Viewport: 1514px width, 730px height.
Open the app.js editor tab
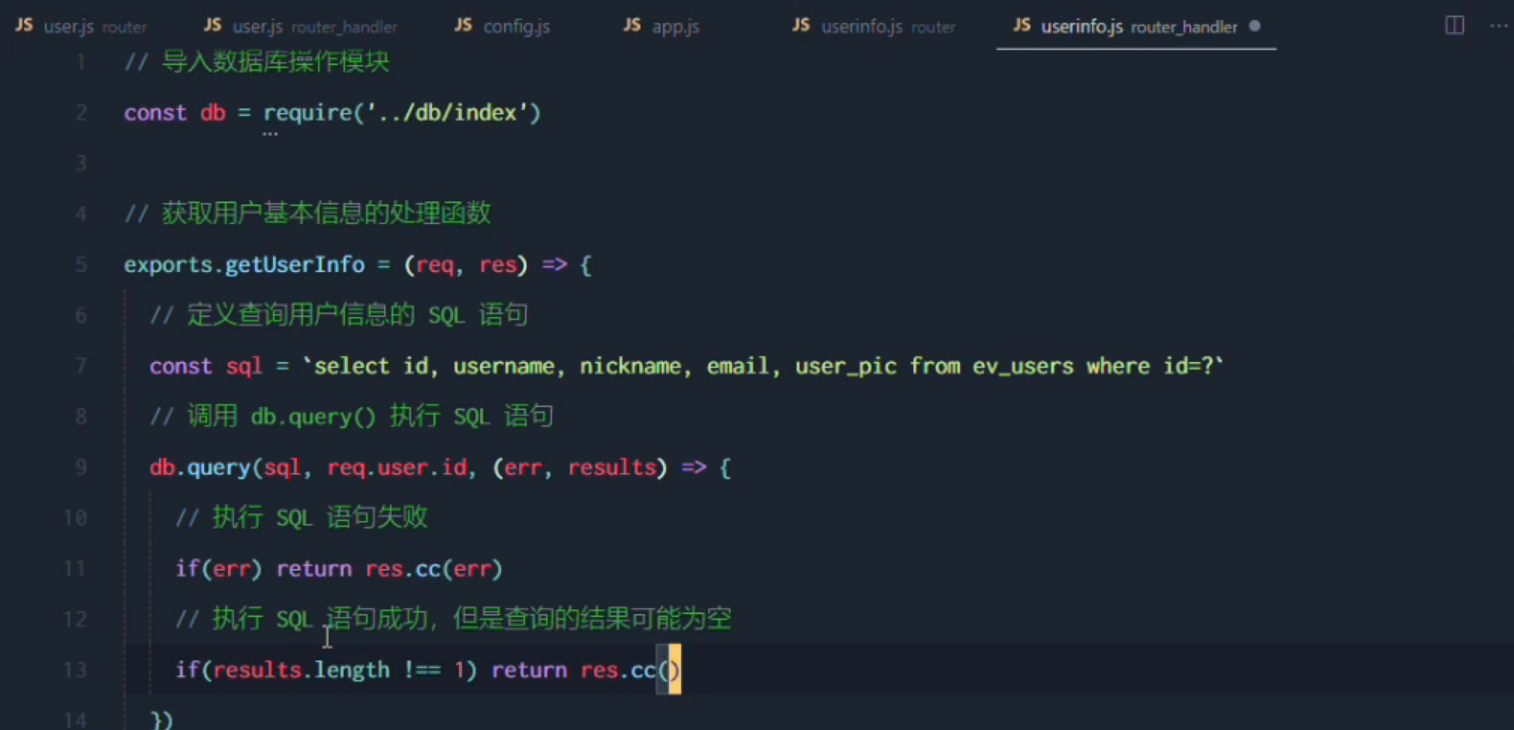pos(662,26)
